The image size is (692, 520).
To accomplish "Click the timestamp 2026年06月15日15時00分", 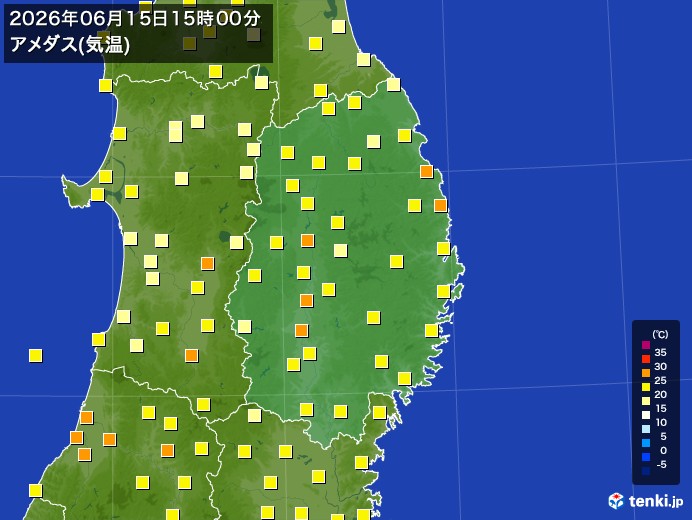I will (x=135, y=19).
